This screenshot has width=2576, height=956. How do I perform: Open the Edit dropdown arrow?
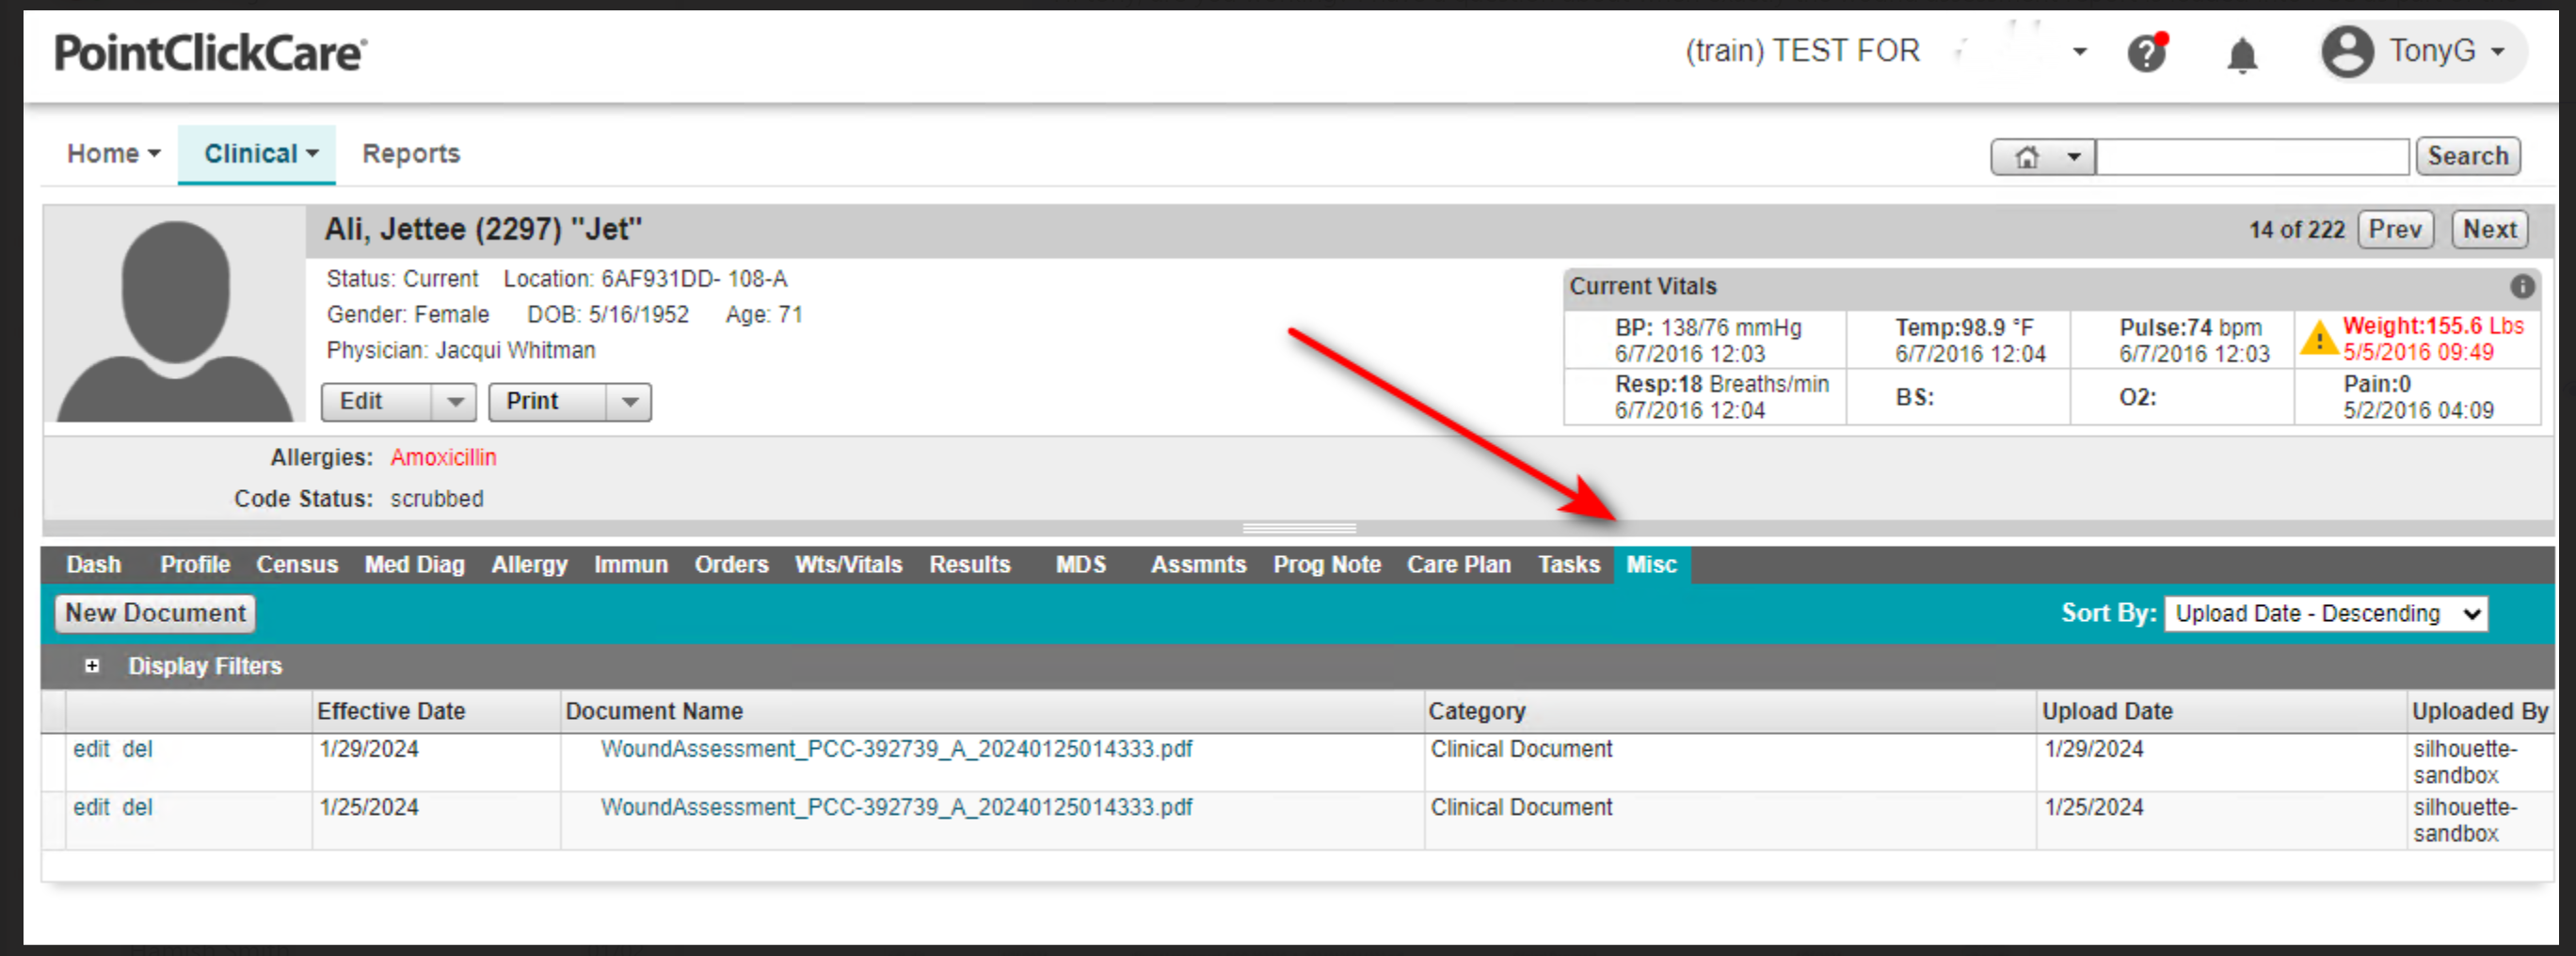pos(455,402)
